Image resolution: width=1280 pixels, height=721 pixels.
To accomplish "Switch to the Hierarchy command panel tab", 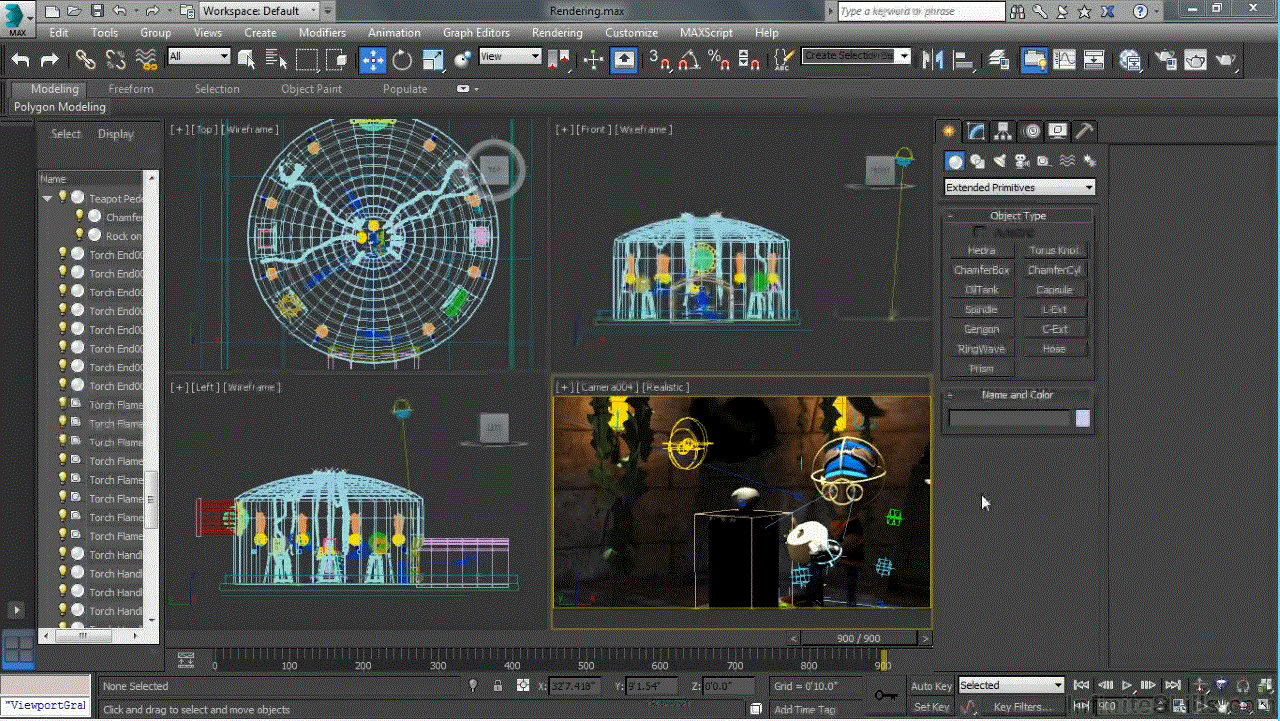I will point(1003,131).
